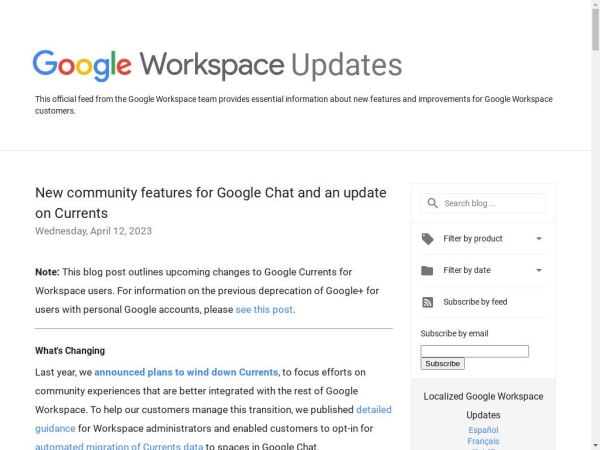
Task: Open the post title about Google Chat community features
Action: (x=211, y=203)
